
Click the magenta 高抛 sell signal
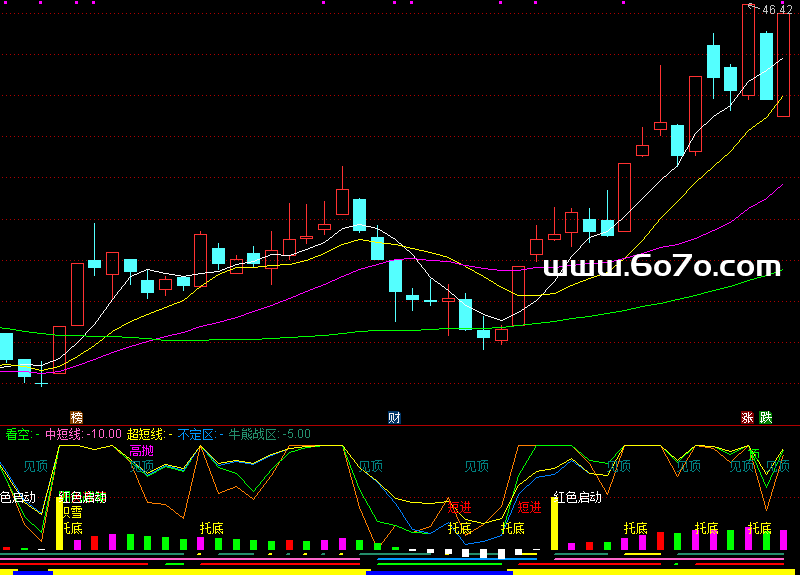coord(142,451)
